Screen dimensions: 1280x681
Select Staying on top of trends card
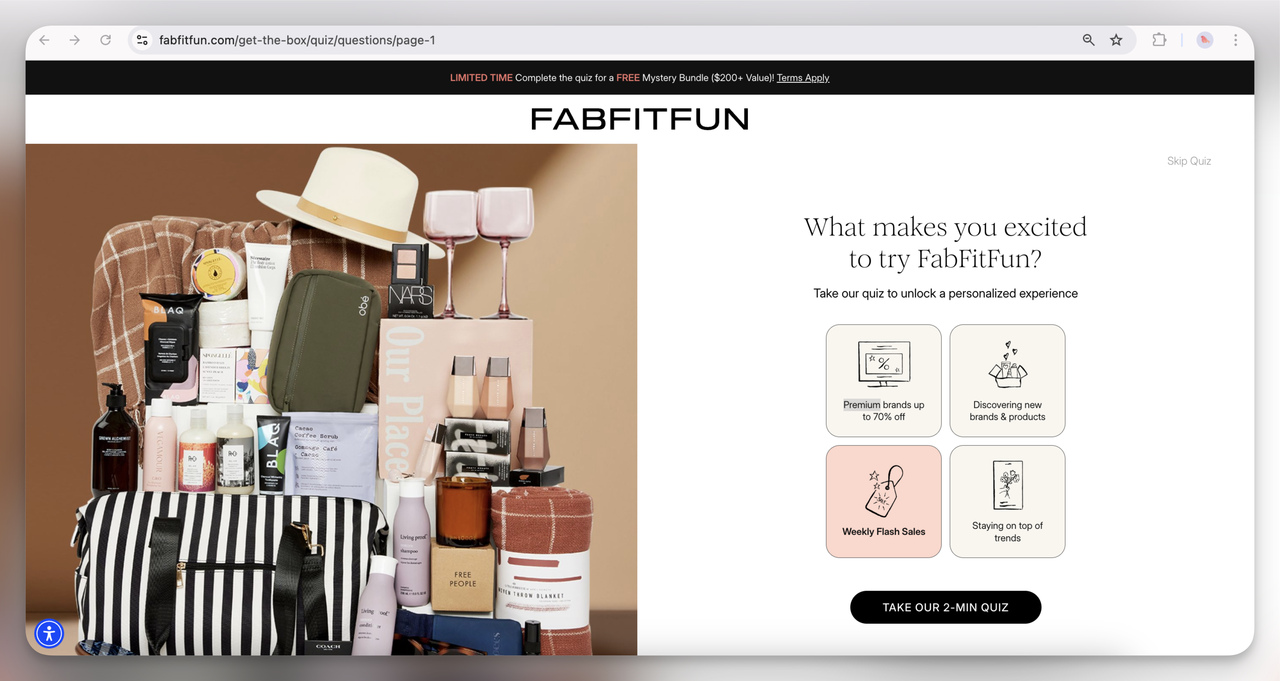(x=1007, y=501)
